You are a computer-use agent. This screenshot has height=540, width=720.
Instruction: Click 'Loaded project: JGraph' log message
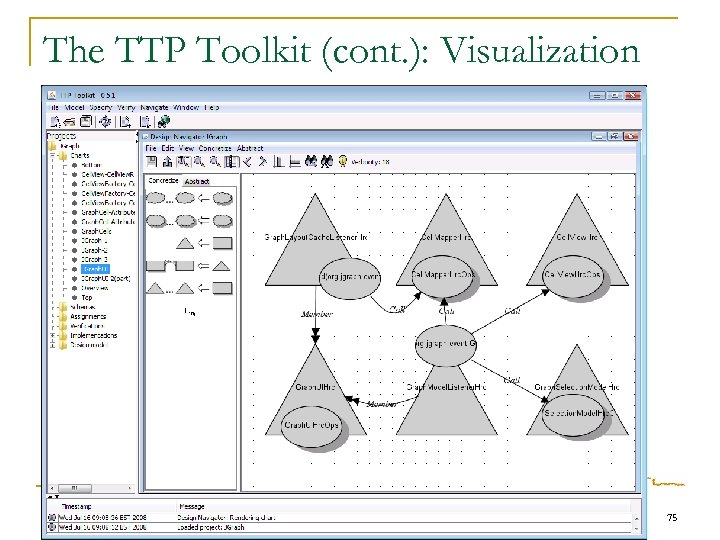(x=211, y=527)
